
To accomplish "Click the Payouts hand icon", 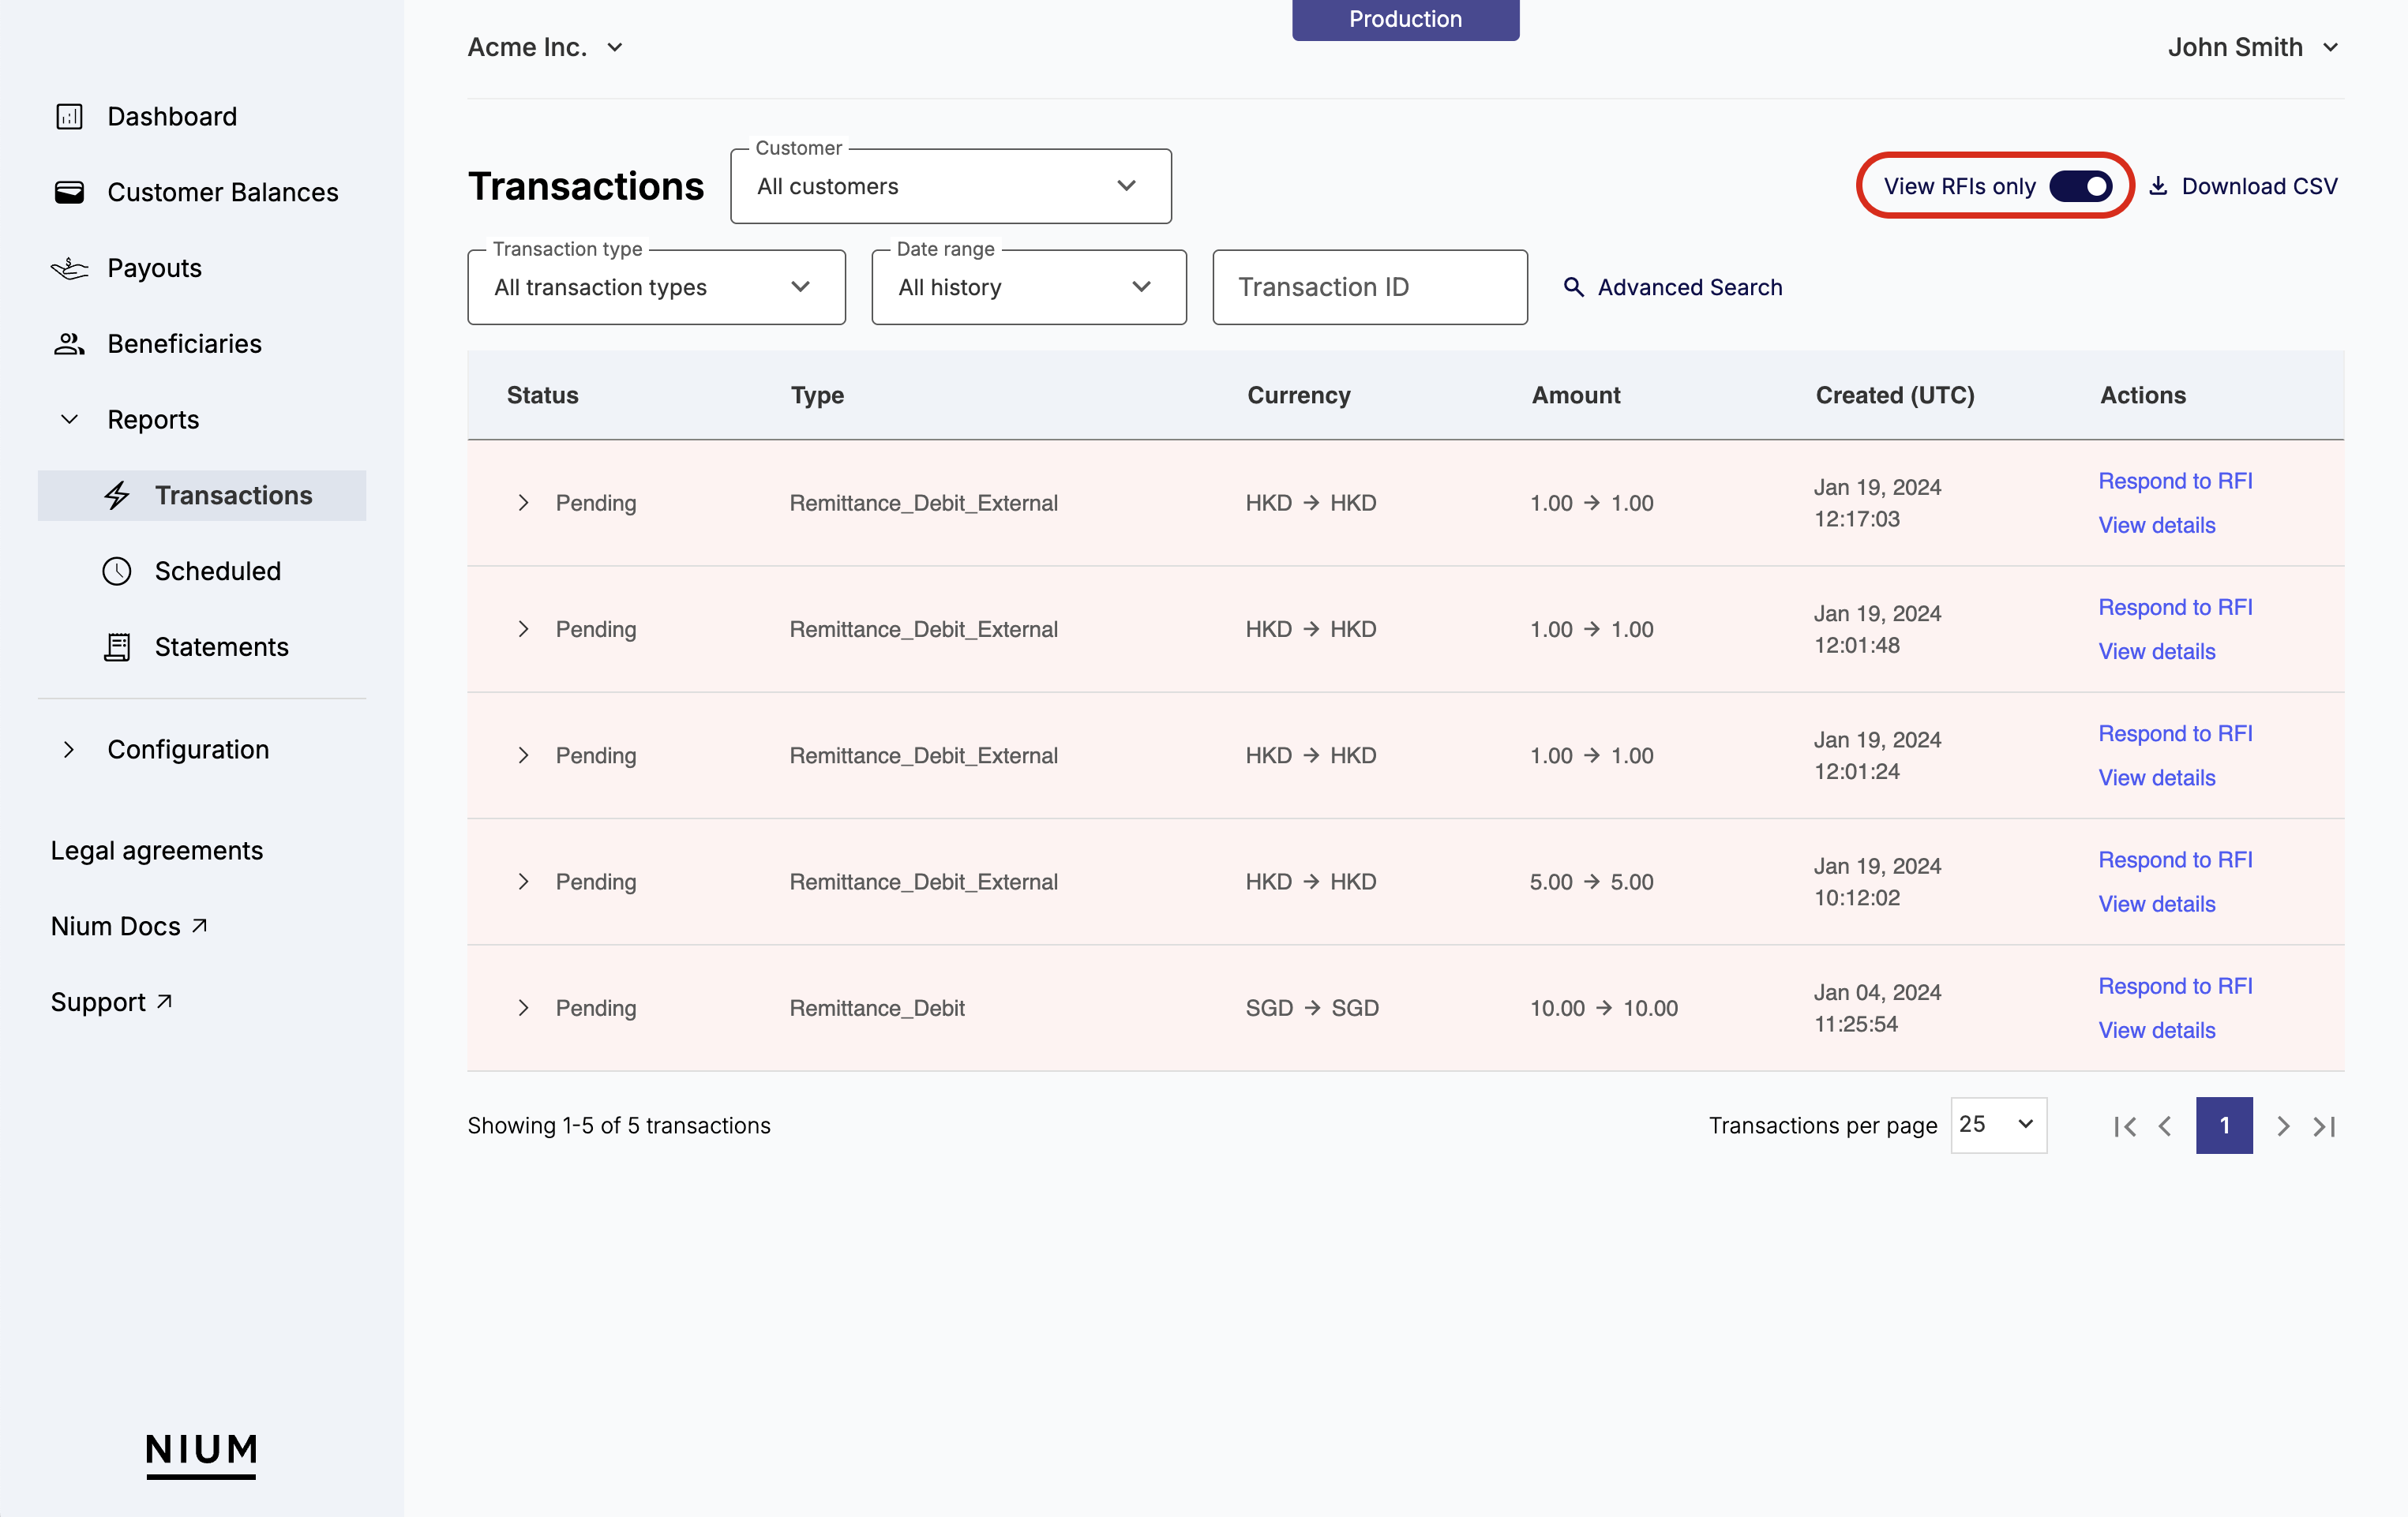I will click(x=69, y=268).
